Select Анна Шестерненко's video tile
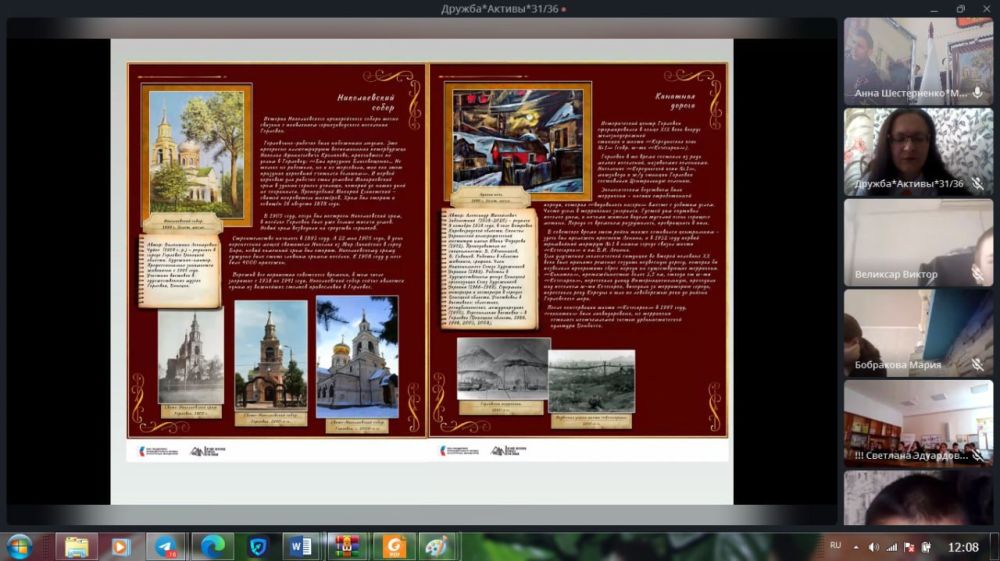The height and width of the screenshot is (561, 1000). [x=918, y=61]
